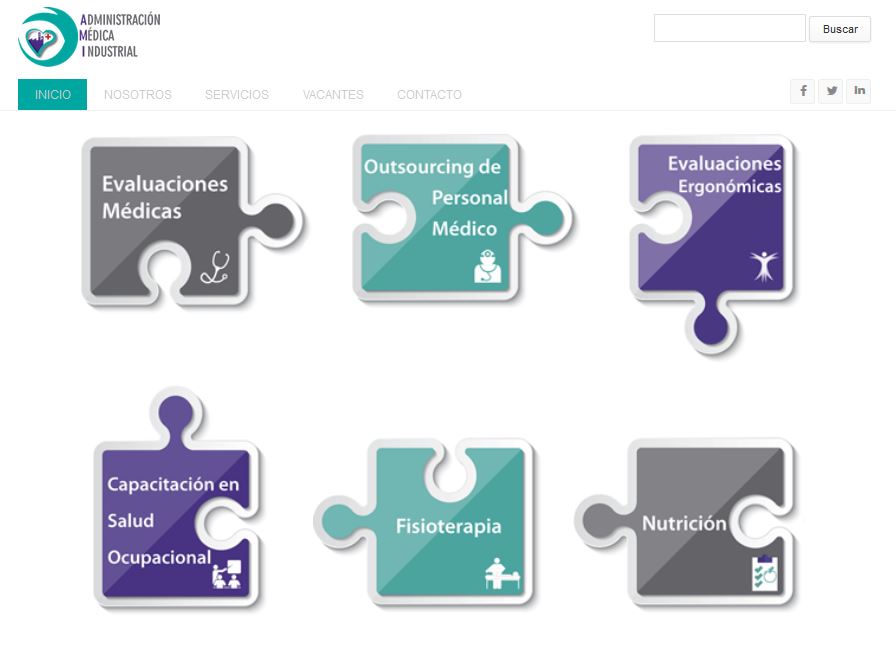Click the clipboard checklist icon on Nutrición piece

(765, 573)
